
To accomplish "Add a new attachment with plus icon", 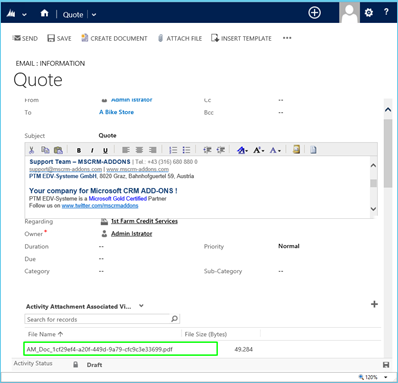I will point(374,304).
